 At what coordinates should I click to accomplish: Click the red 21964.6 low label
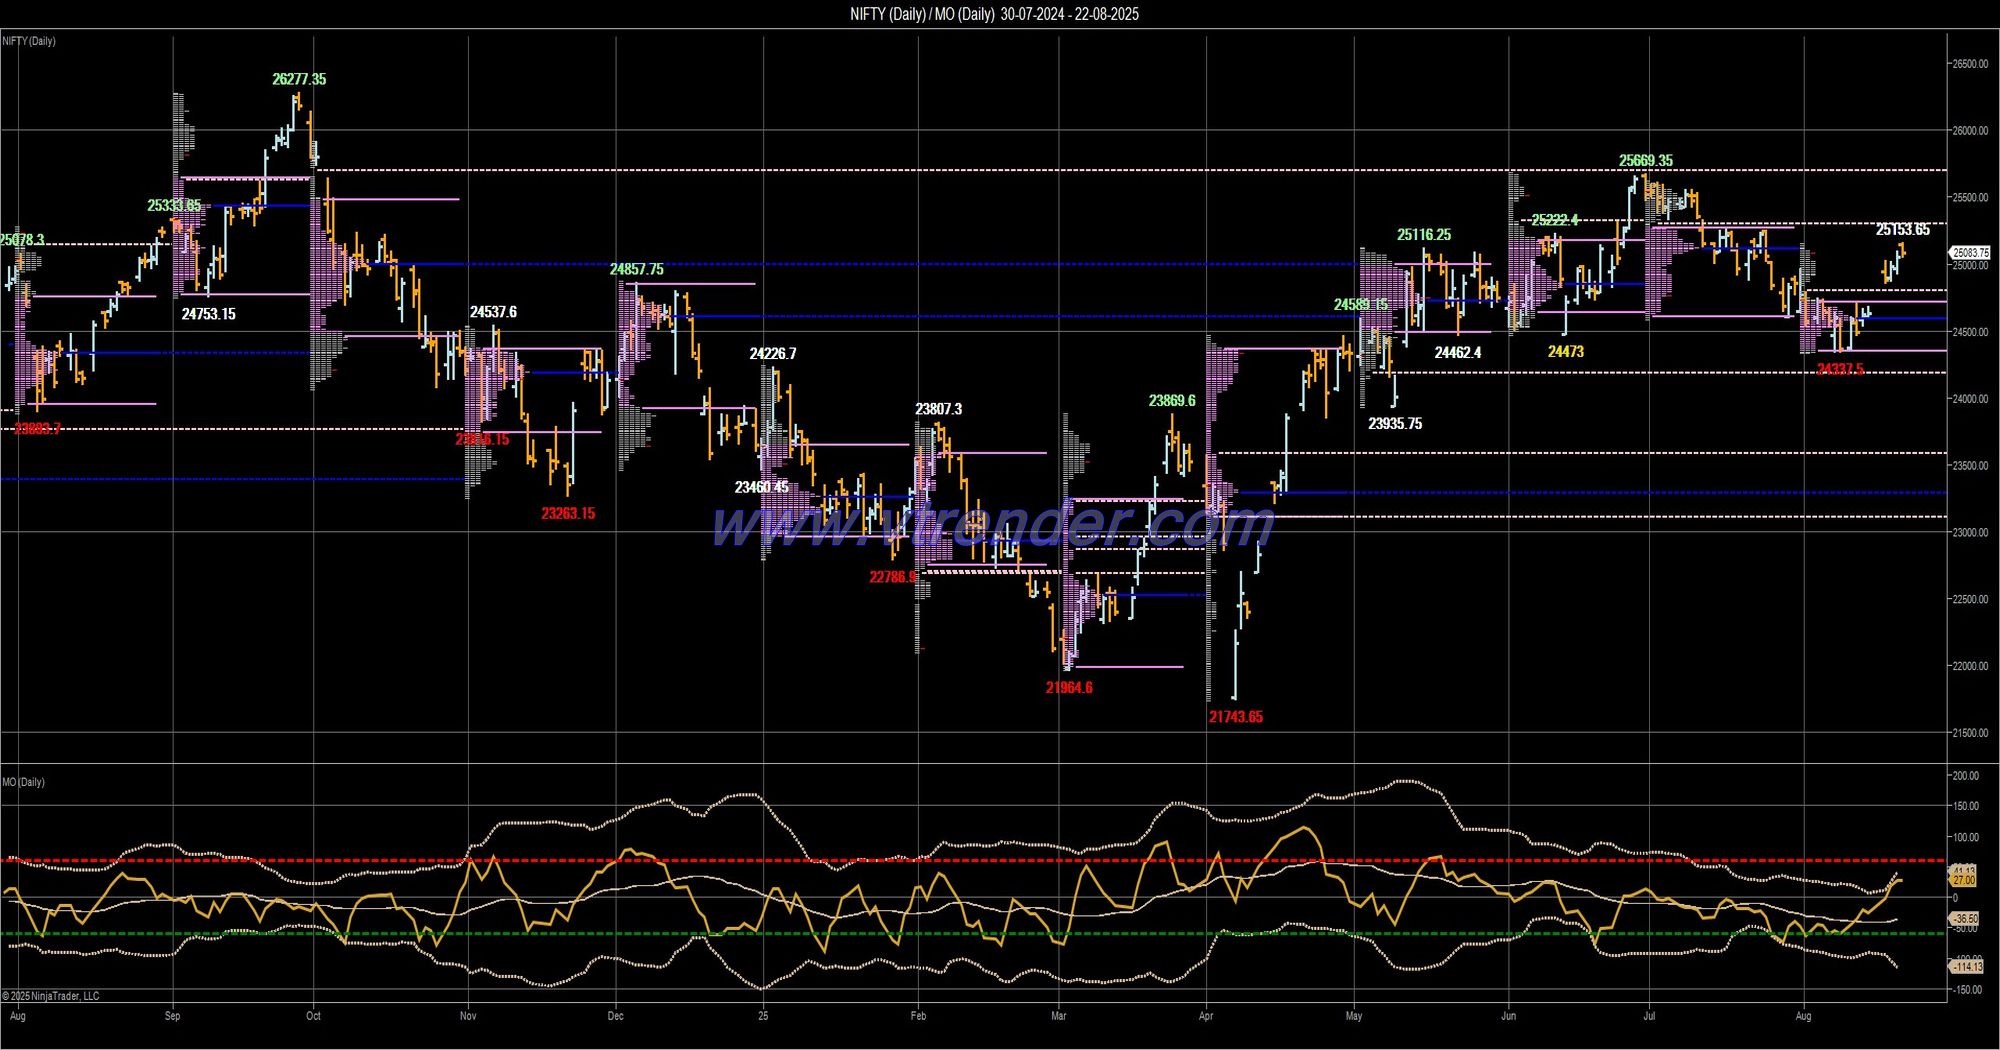[x=1068, y=688]
